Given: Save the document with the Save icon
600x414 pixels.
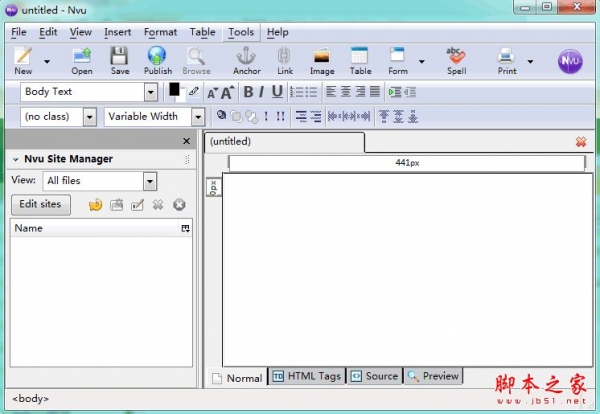Looking at the screenshot, I should point(120,60).
